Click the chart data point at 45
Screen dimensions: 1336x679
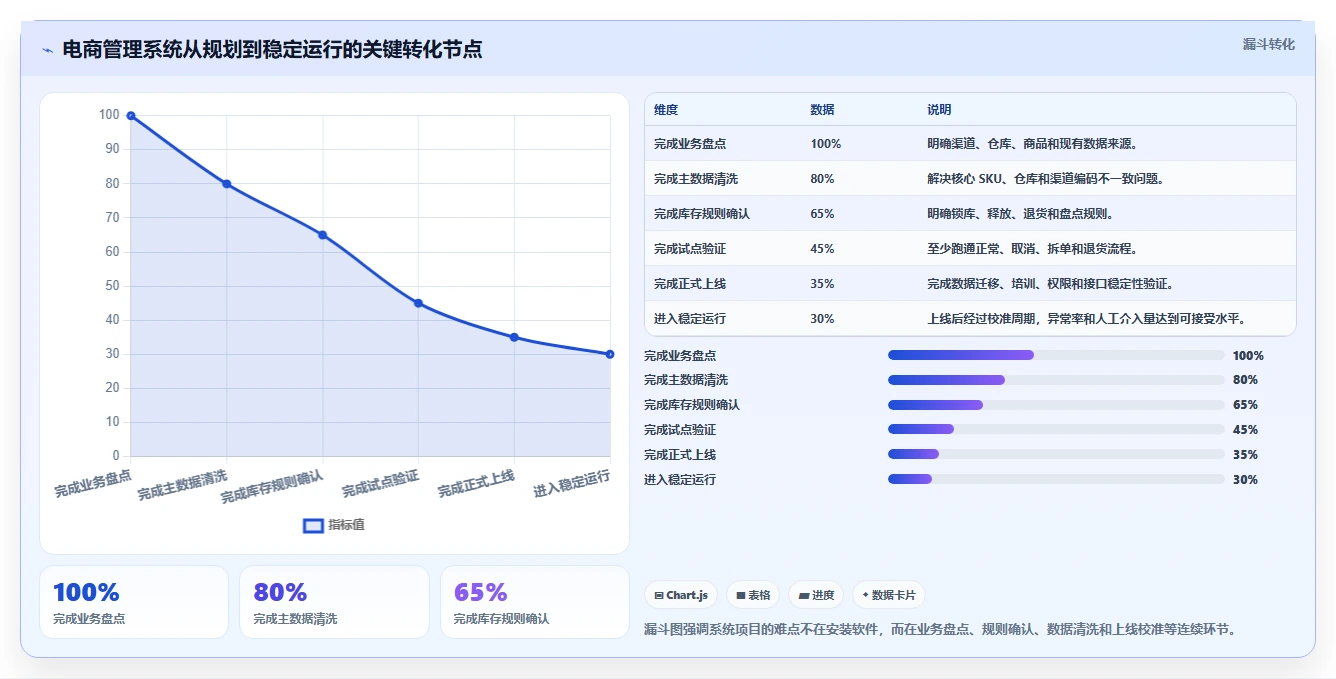pyautogui.click(x=418, y=303)
